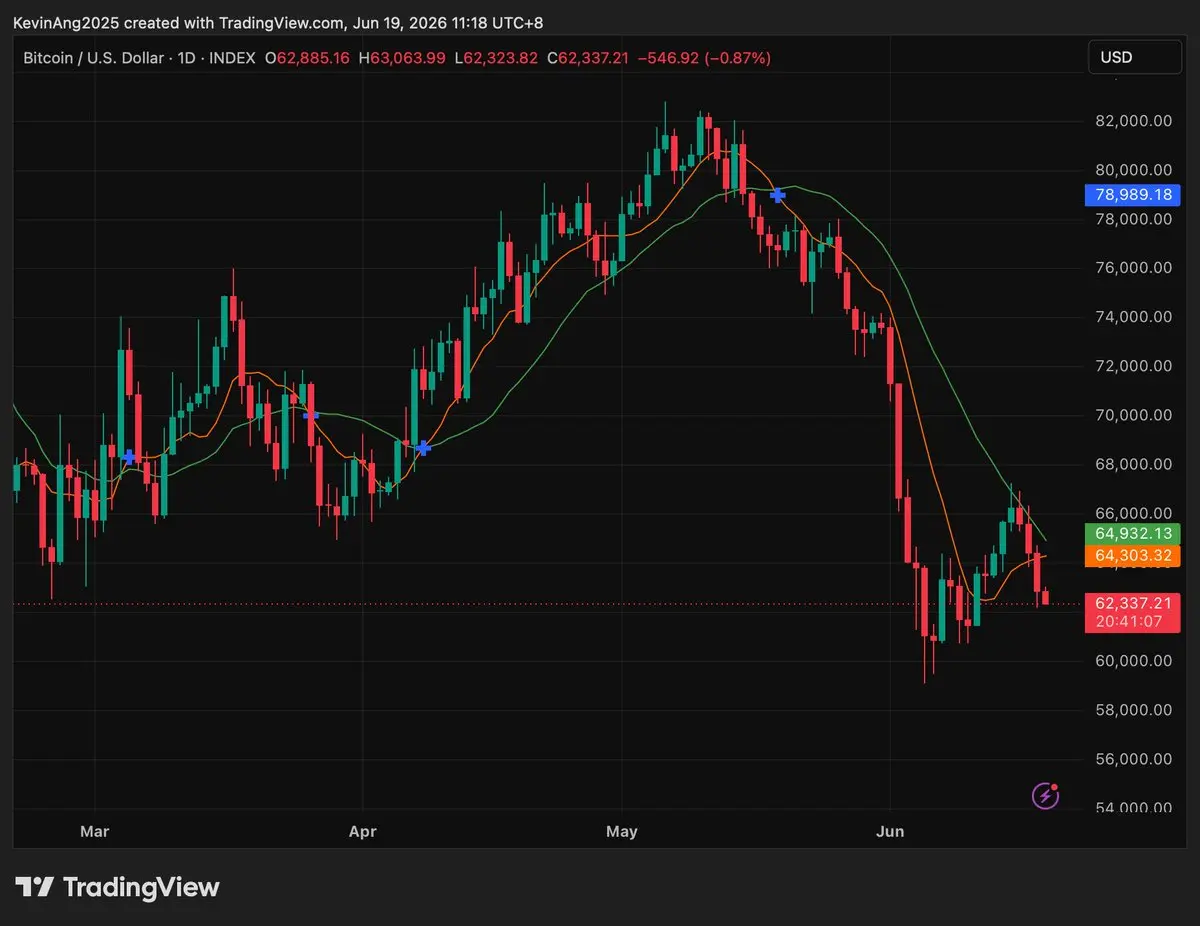The image size is (1200, 926).
Task: Click the 58,000.00 price axis label
Action: click(x=1134, y=710)
